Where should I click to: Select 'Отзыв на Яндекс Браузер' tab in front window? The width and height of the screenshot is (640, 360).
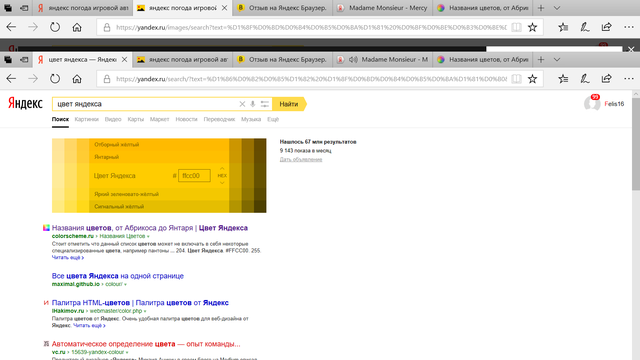[282, 60]
